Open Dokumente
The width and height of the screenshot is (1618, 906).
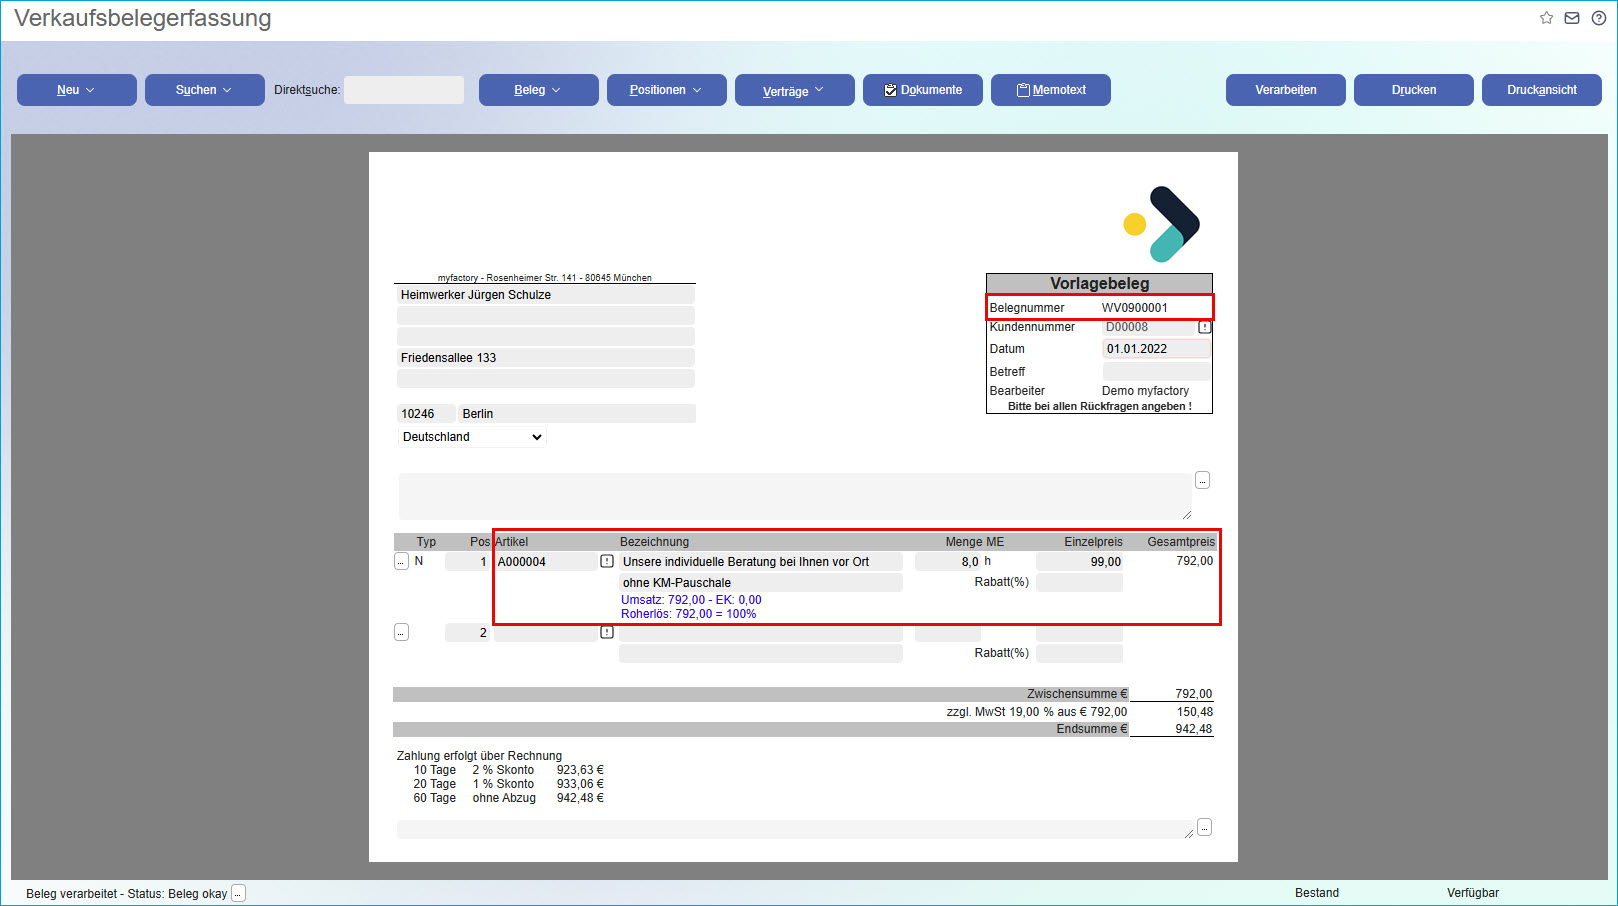pos(923,90)
